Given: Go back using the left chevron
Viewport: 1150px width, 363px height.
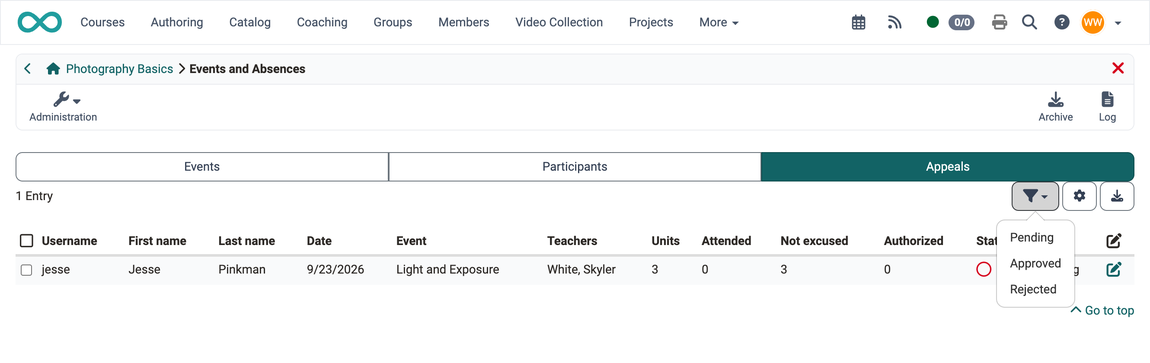Looking at the screenshot, I should (28, 69).
